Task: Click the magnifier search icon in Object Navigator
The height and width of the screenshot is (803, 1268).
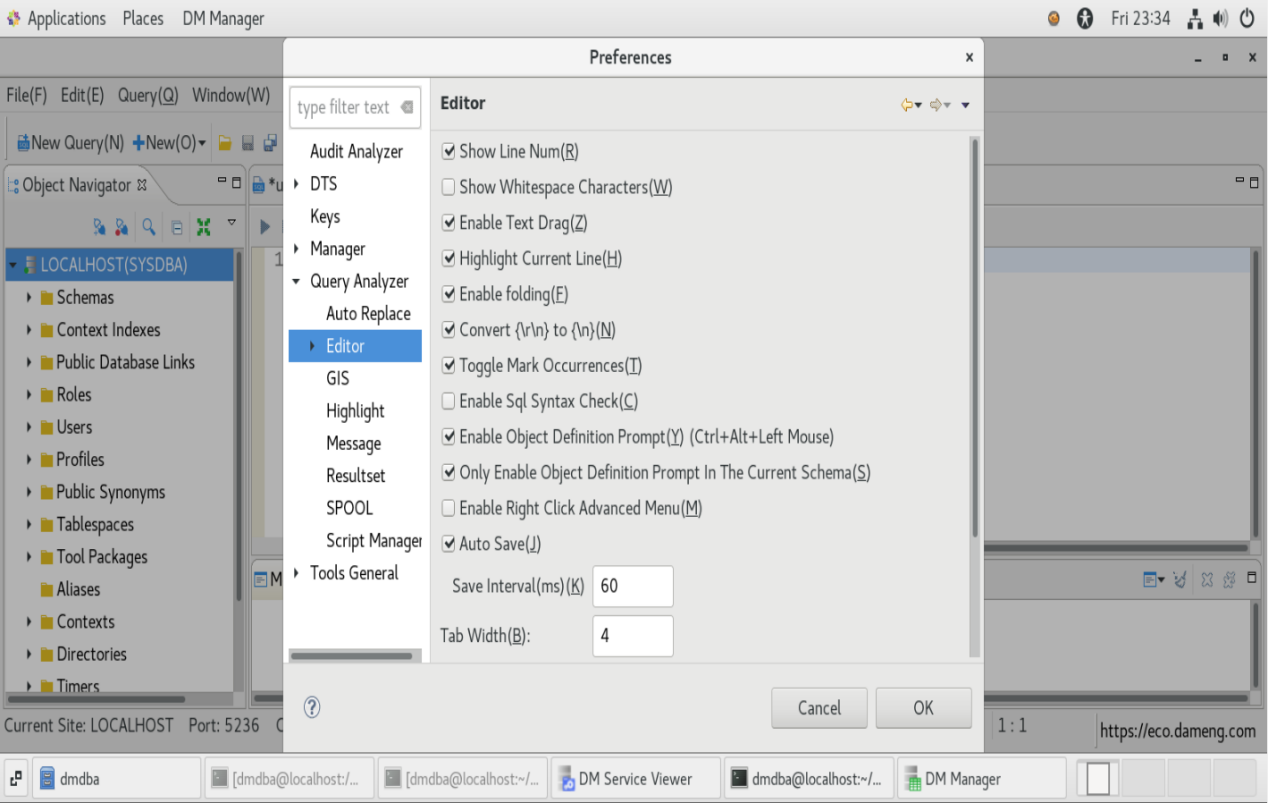Action: coord(148,227)
